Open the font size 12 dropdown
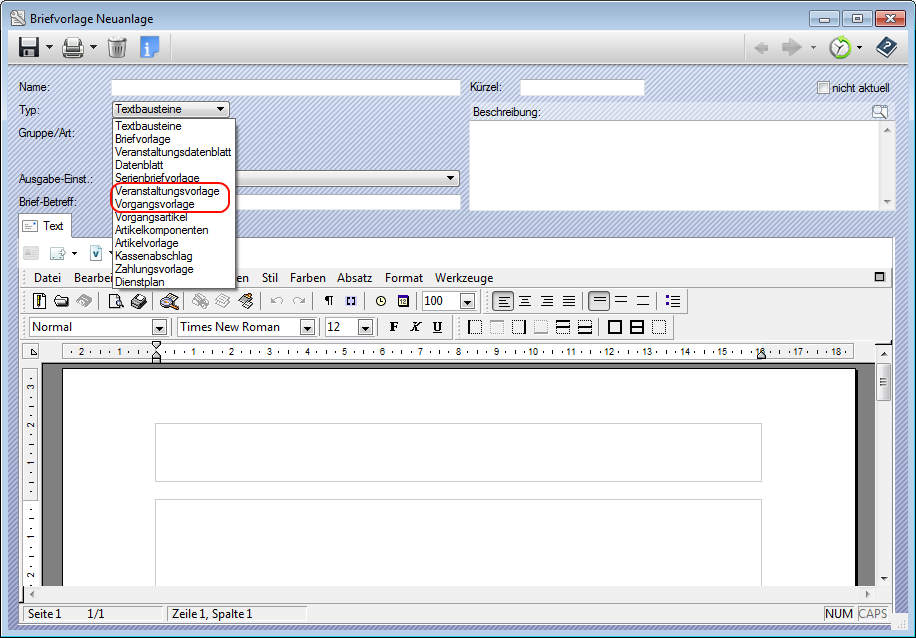The image size is (916, 638). pos(365,327)
